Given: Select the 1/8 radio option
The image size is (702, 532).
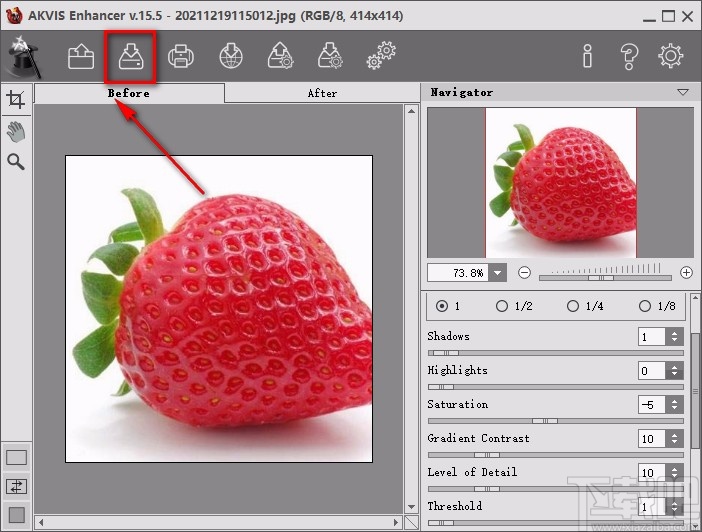Looking at the screenshot, I should coord(645,306).
